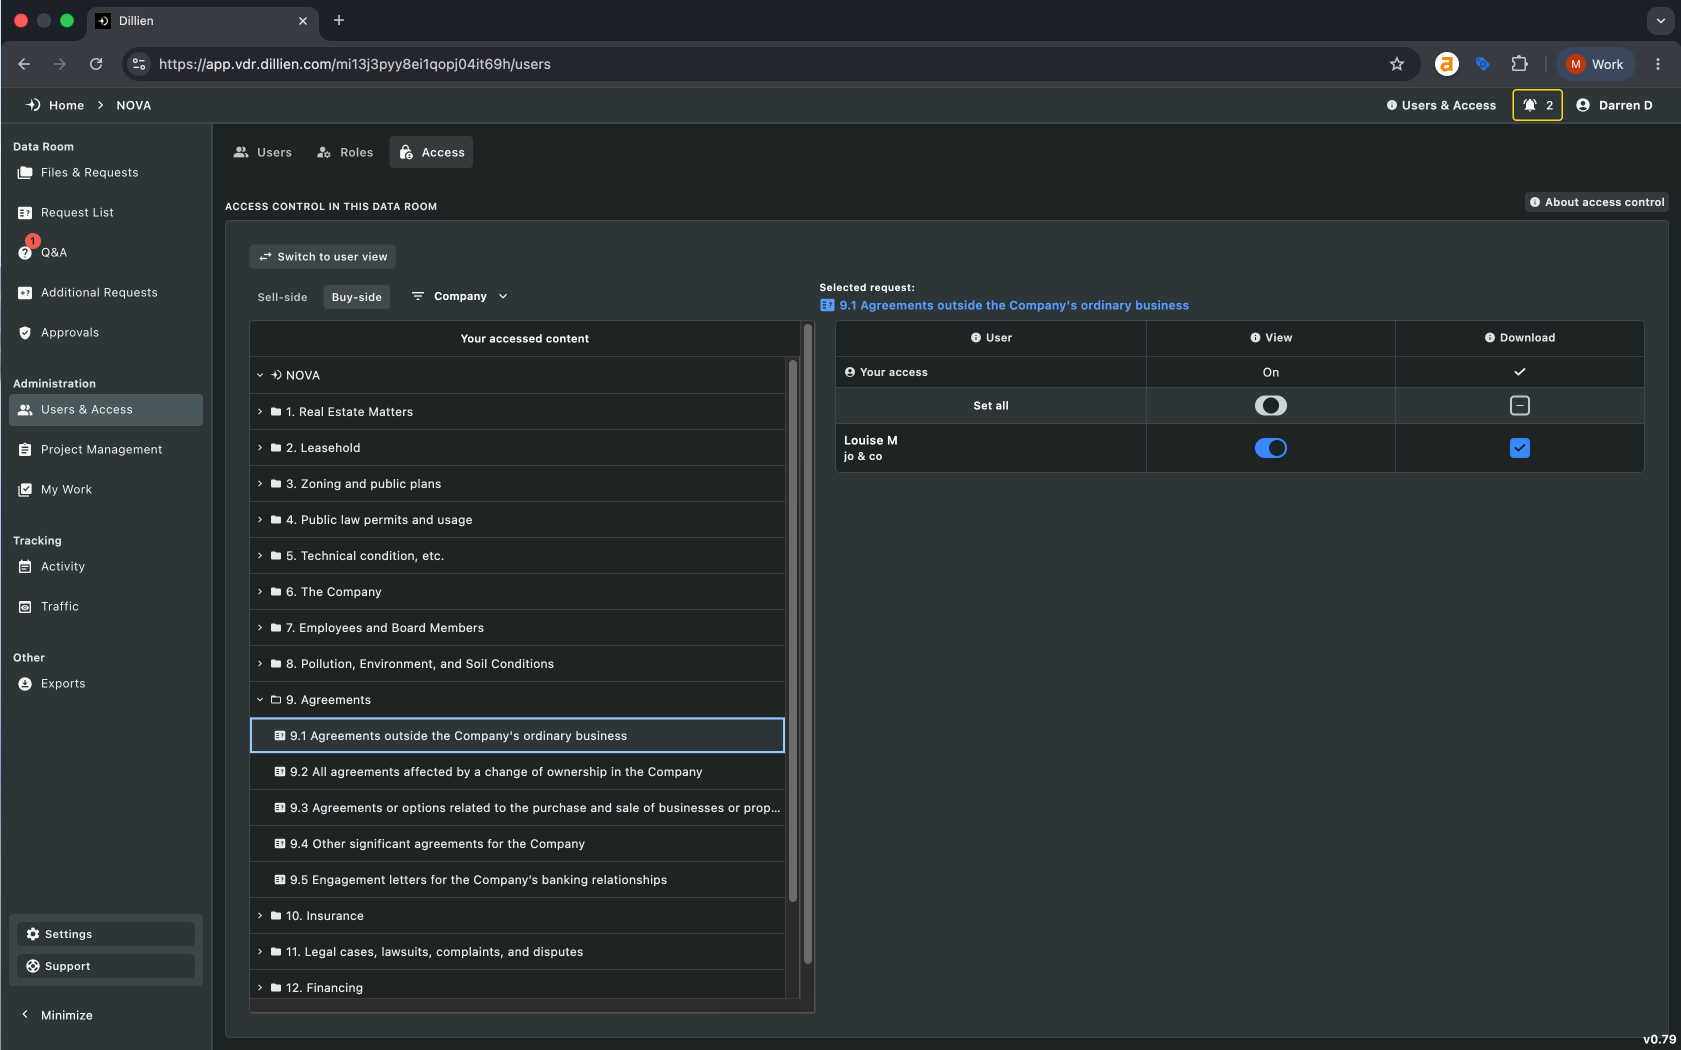Open About access control info

pyautogui.click(x=1597, y=202)
